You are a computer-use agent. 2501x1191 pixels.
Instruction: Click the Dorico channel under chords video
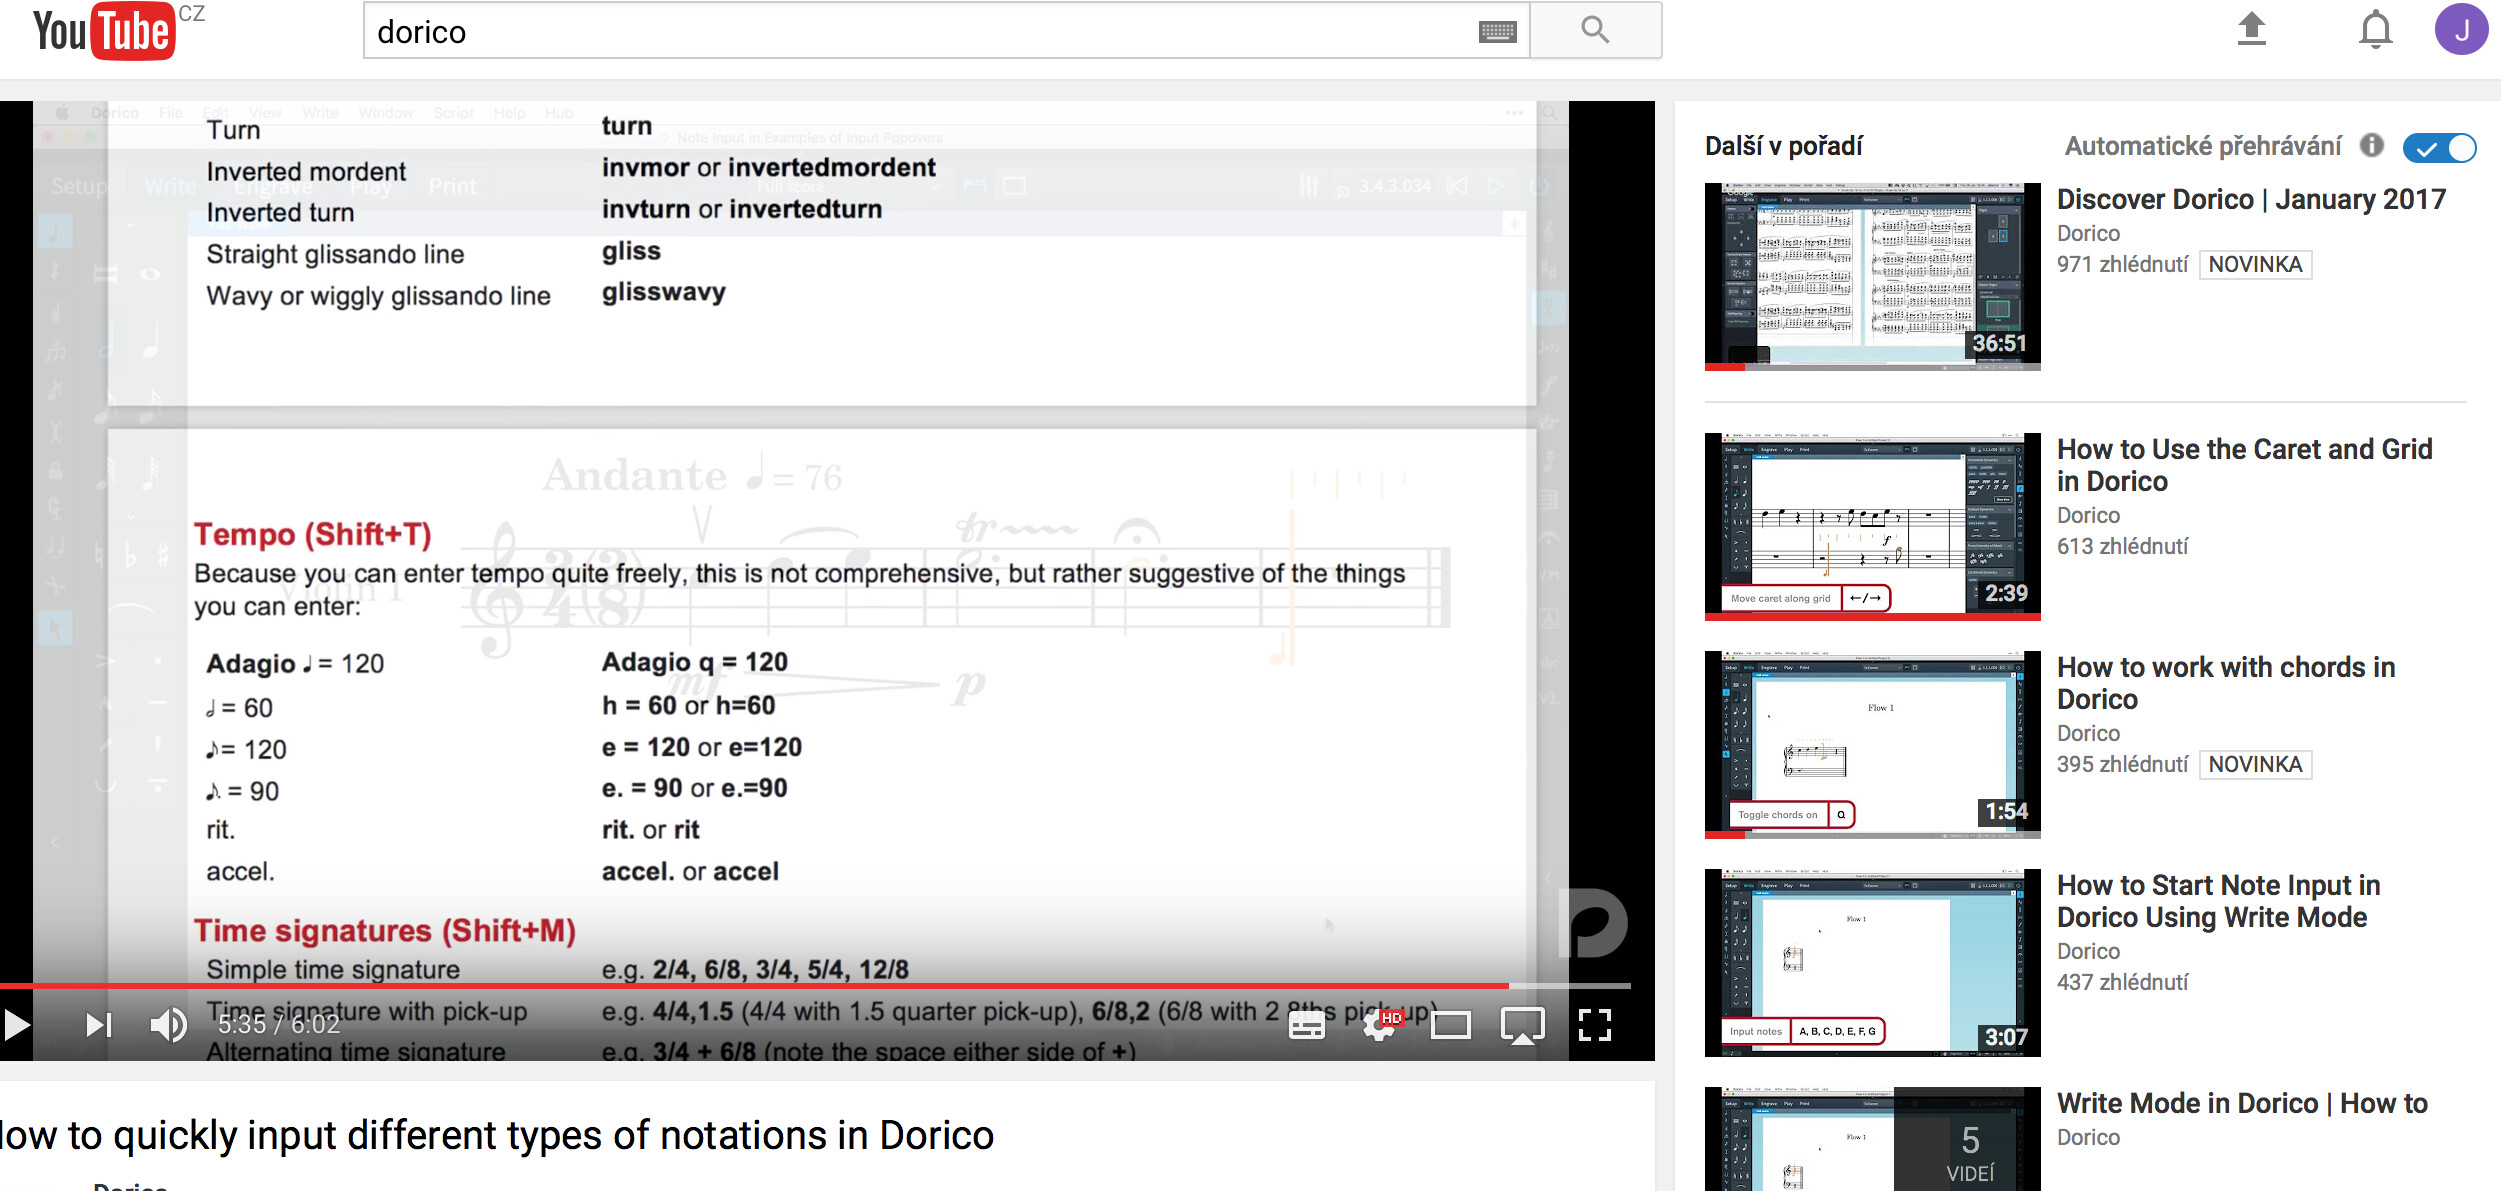[x=2088, y=733]
